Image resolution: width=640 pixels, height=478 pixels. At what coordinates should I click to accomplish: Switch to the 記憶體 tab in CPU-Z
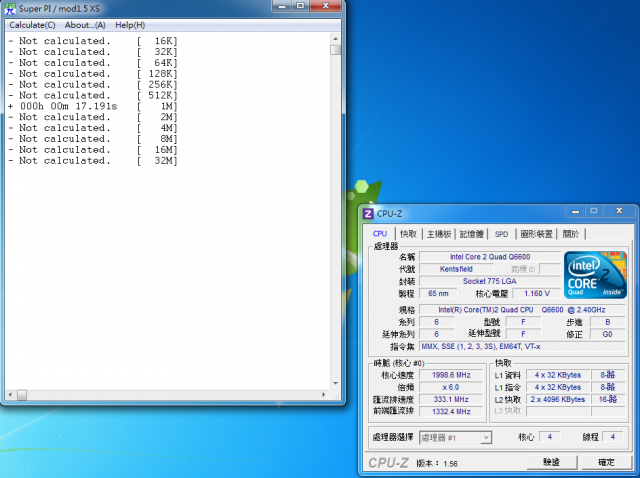[471, 234]
